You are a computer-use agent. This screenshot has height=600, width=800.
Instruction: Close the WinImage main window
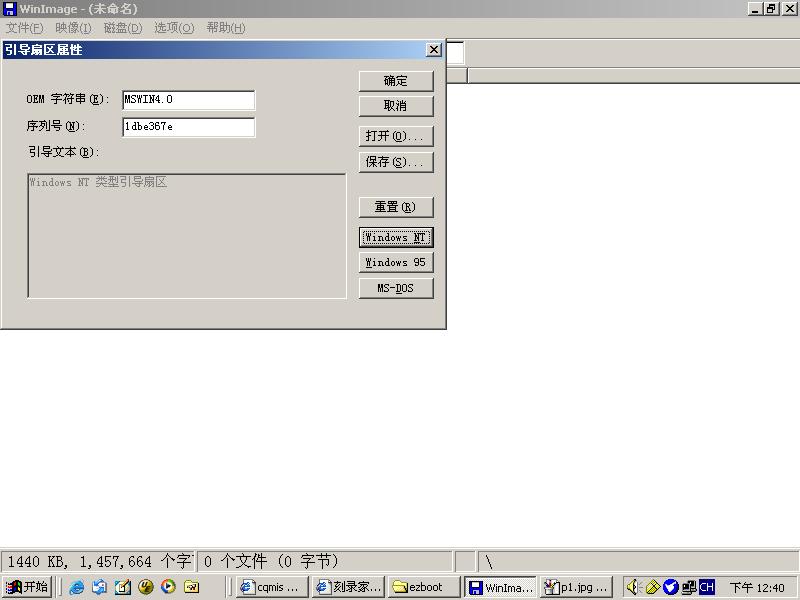(x=789, y=9)
